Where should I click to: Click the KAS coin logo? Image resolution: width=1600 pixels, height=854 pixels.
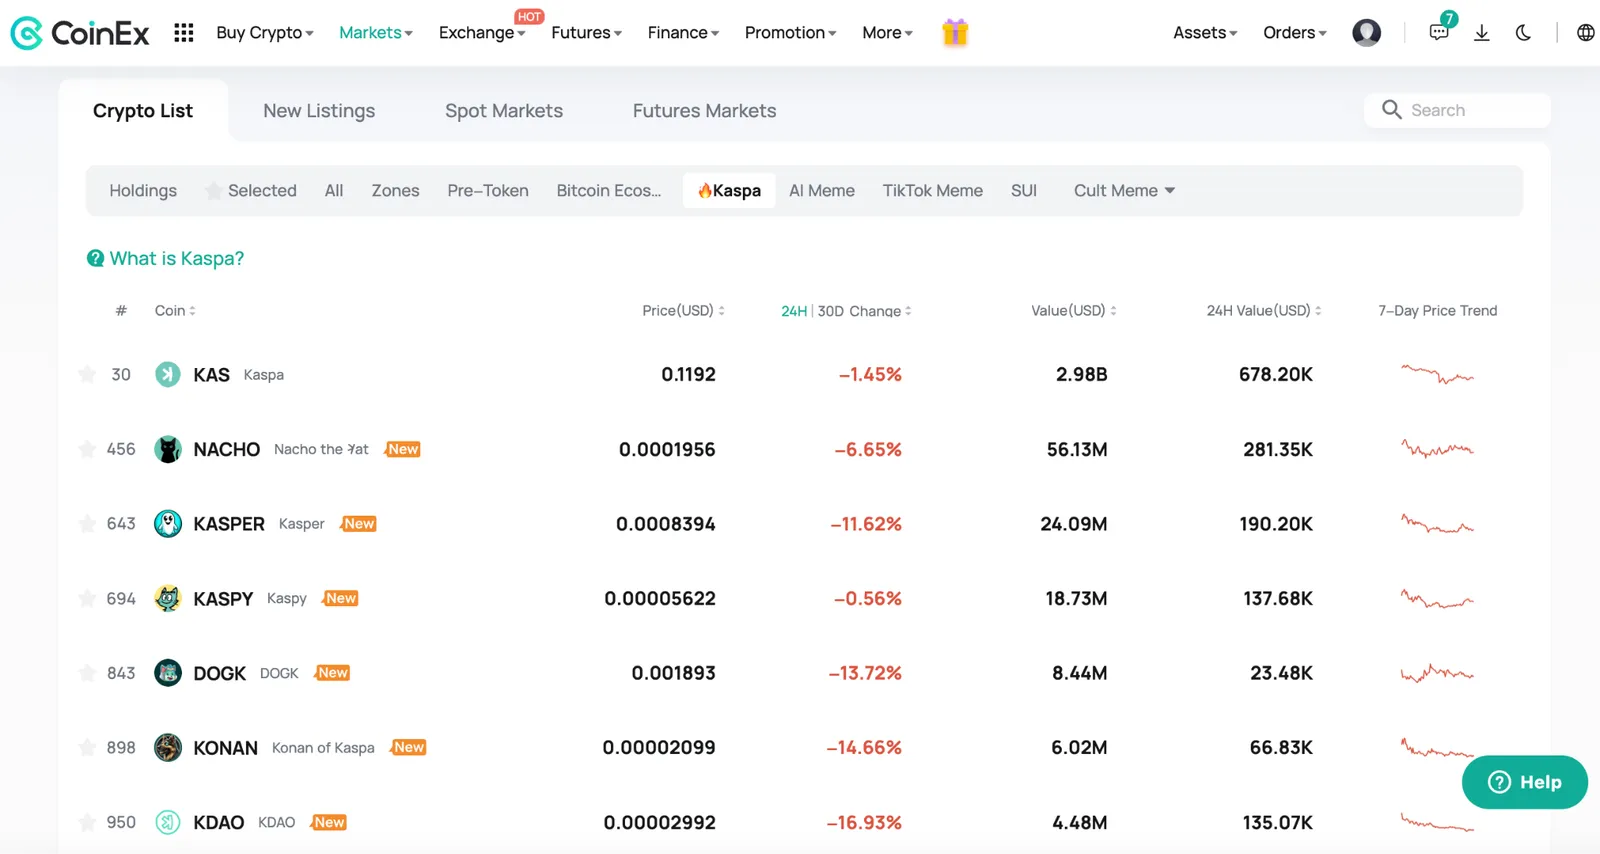point(168,374)
